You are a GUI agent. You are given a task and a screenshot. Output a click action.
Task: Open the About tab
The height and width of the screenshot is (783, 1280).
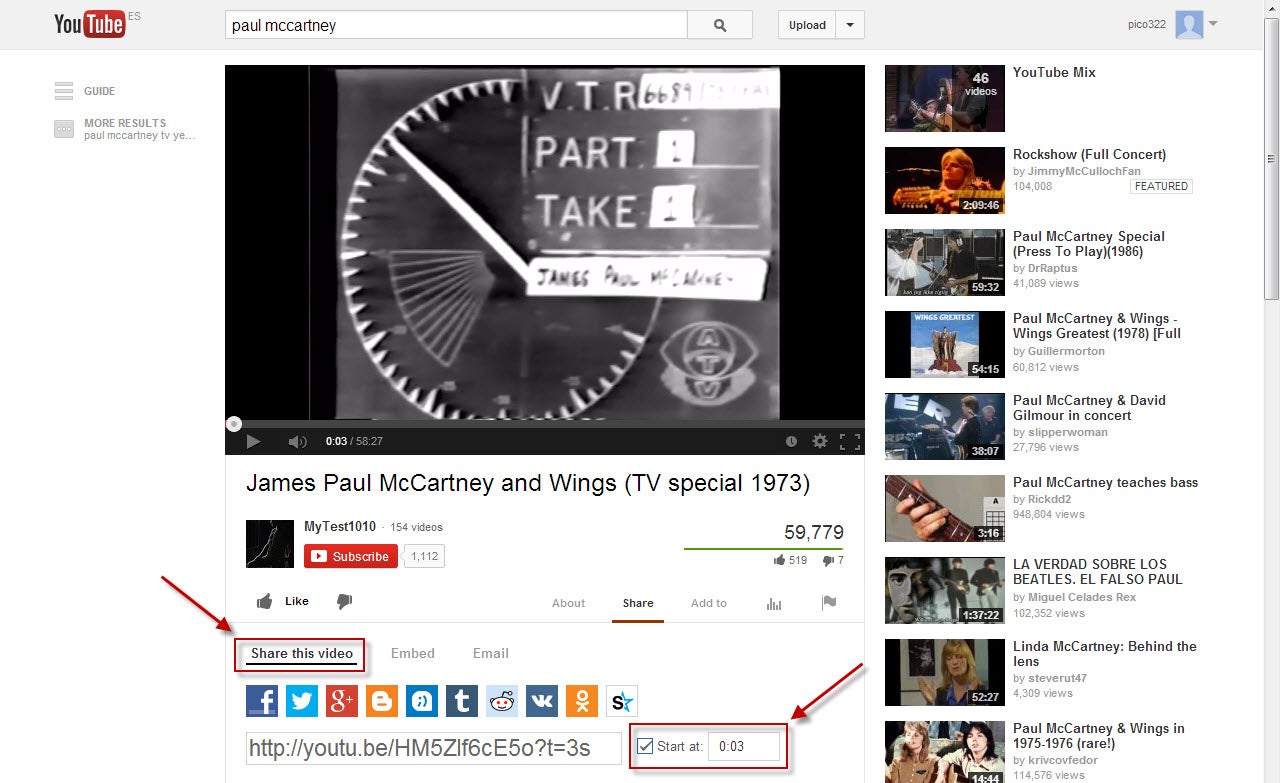pyautogui.click(x=568, y=603)
